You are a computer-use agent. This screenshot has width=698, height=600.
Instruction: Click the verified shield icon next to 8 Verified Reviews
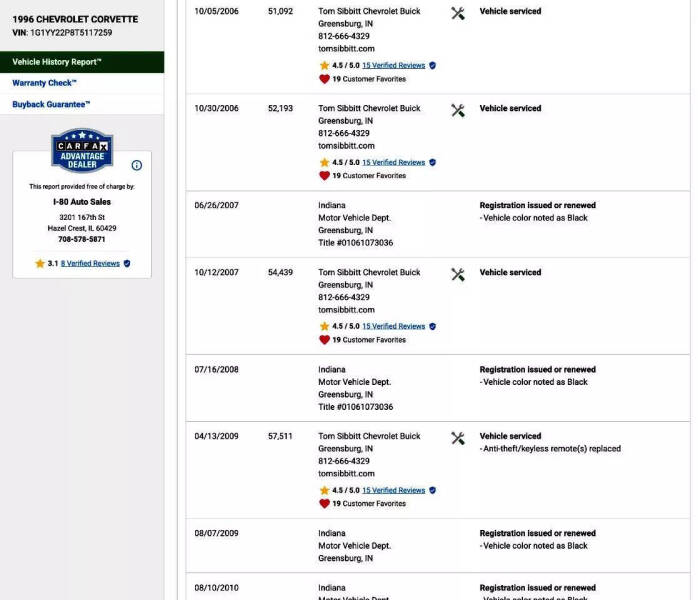click(127, 264)
